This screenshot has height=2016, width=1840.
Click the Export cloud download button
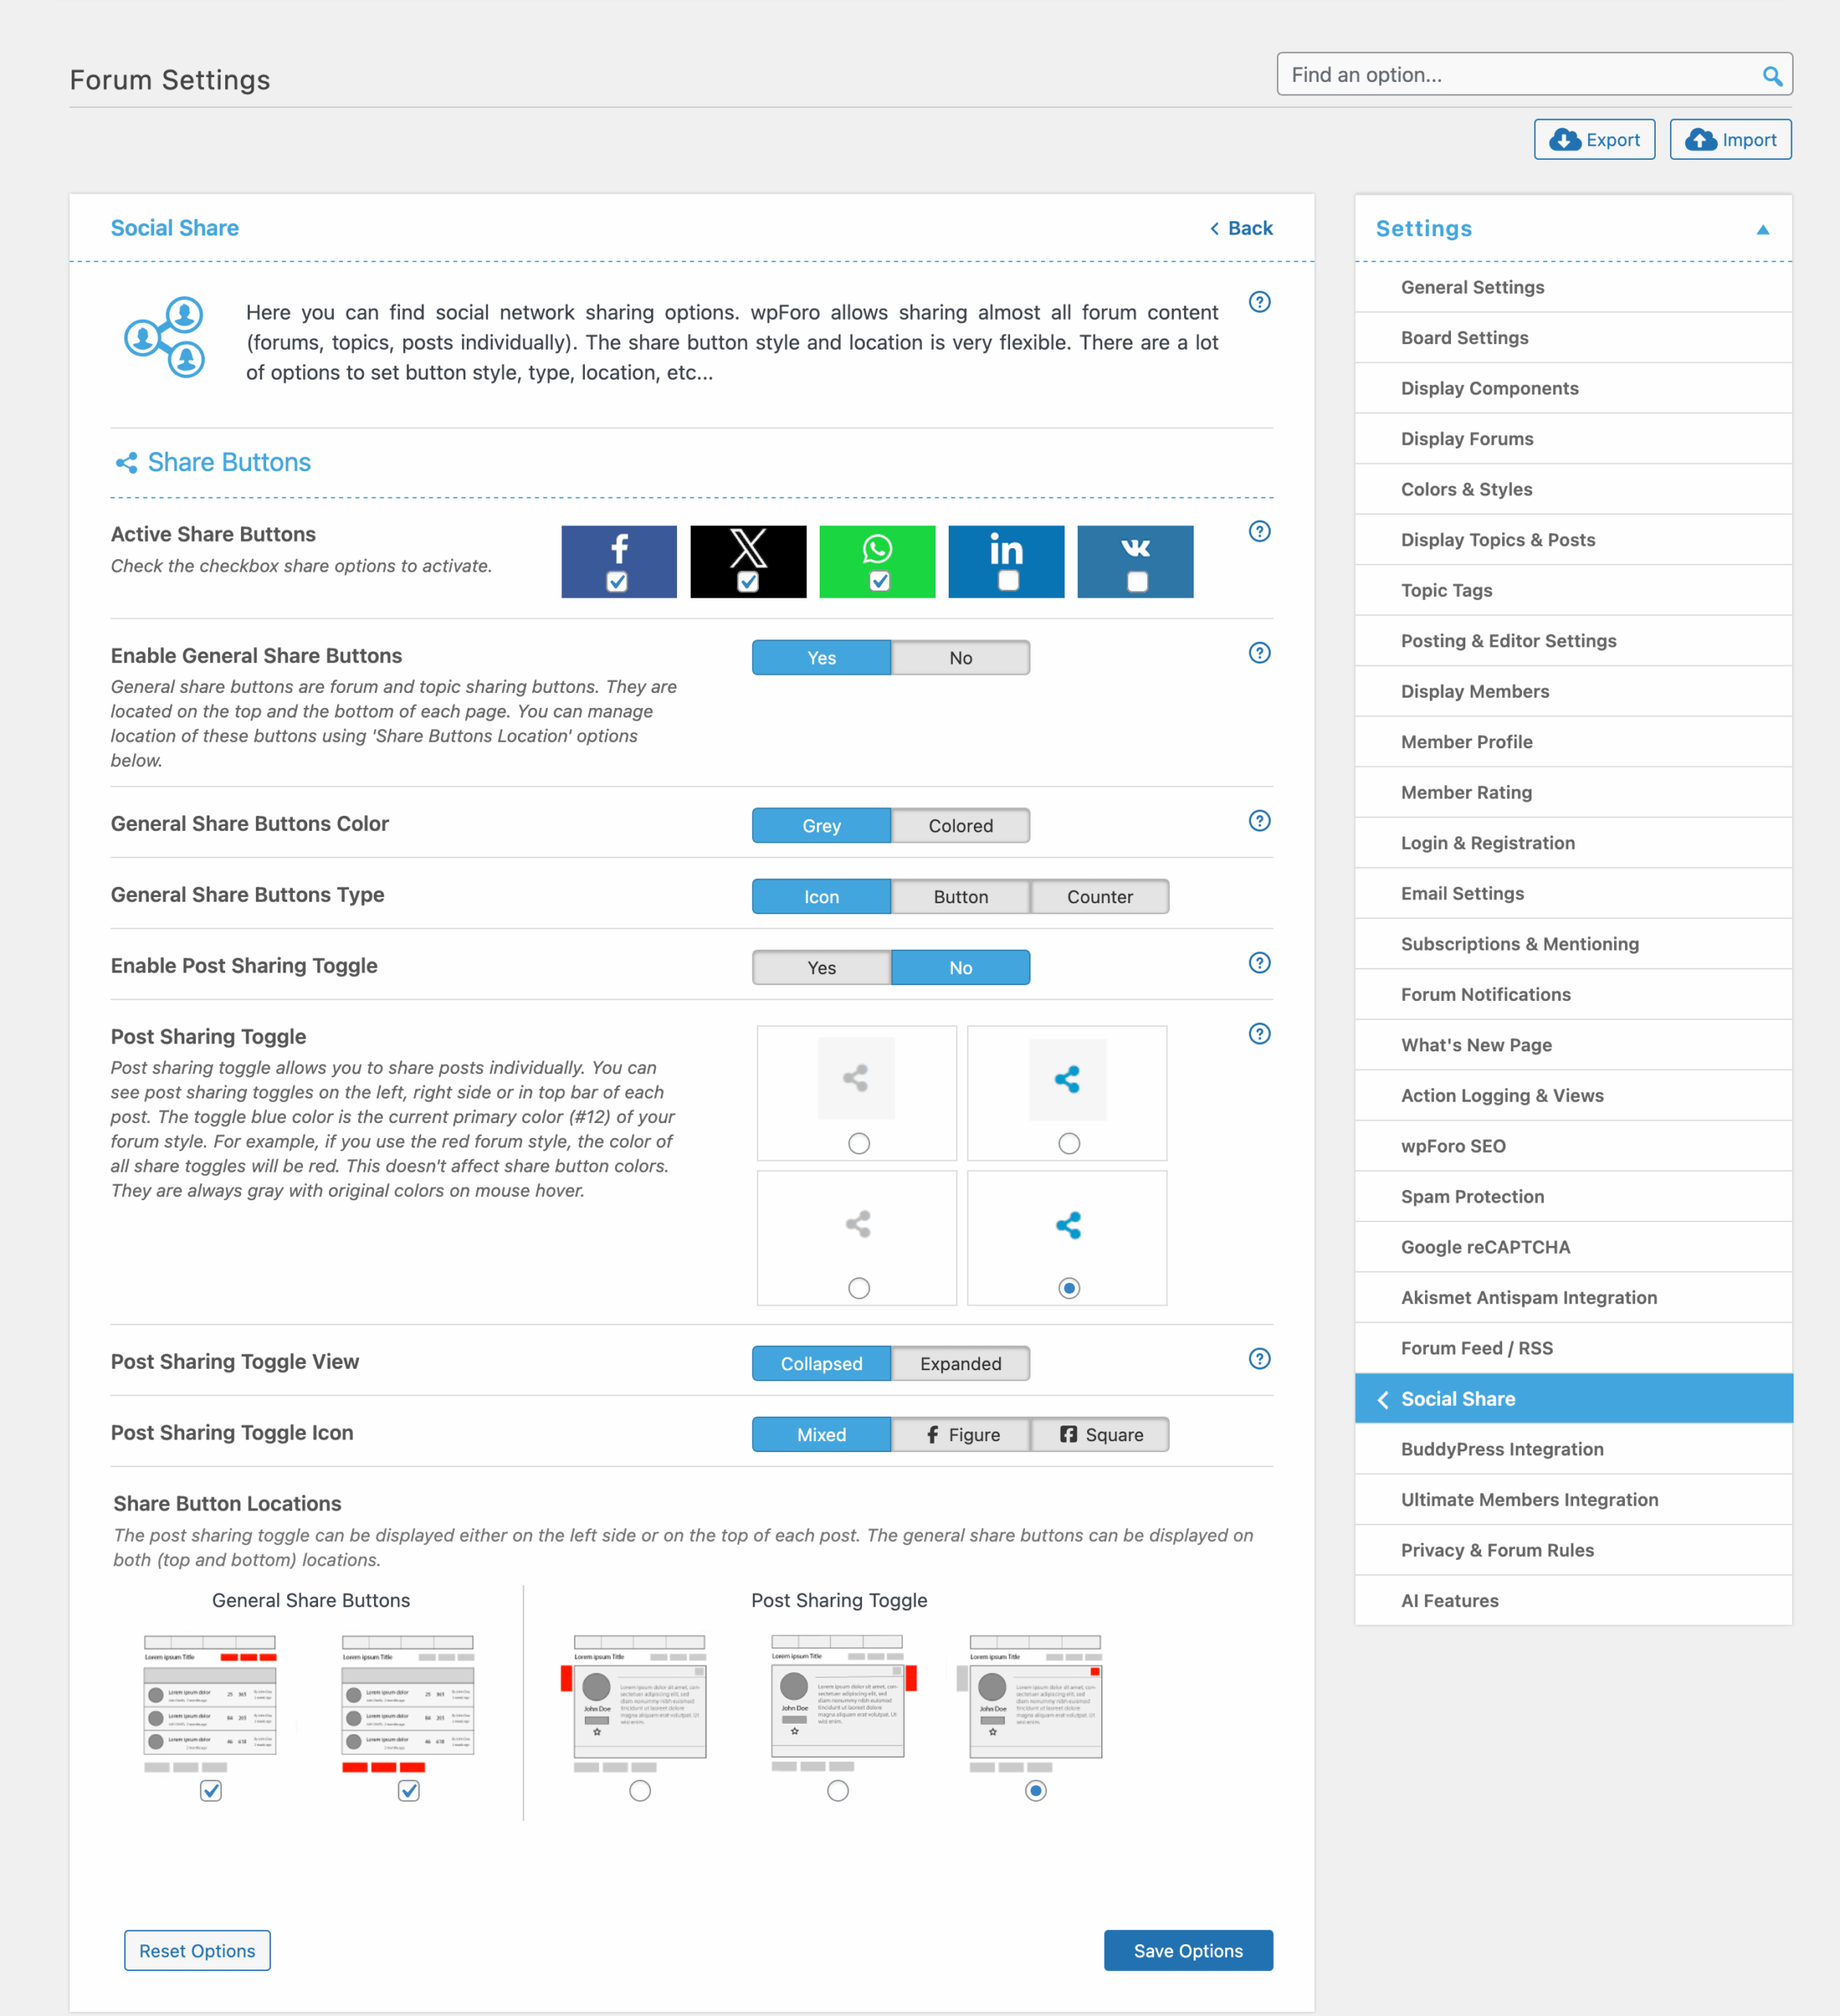[x=1594, y=140]
